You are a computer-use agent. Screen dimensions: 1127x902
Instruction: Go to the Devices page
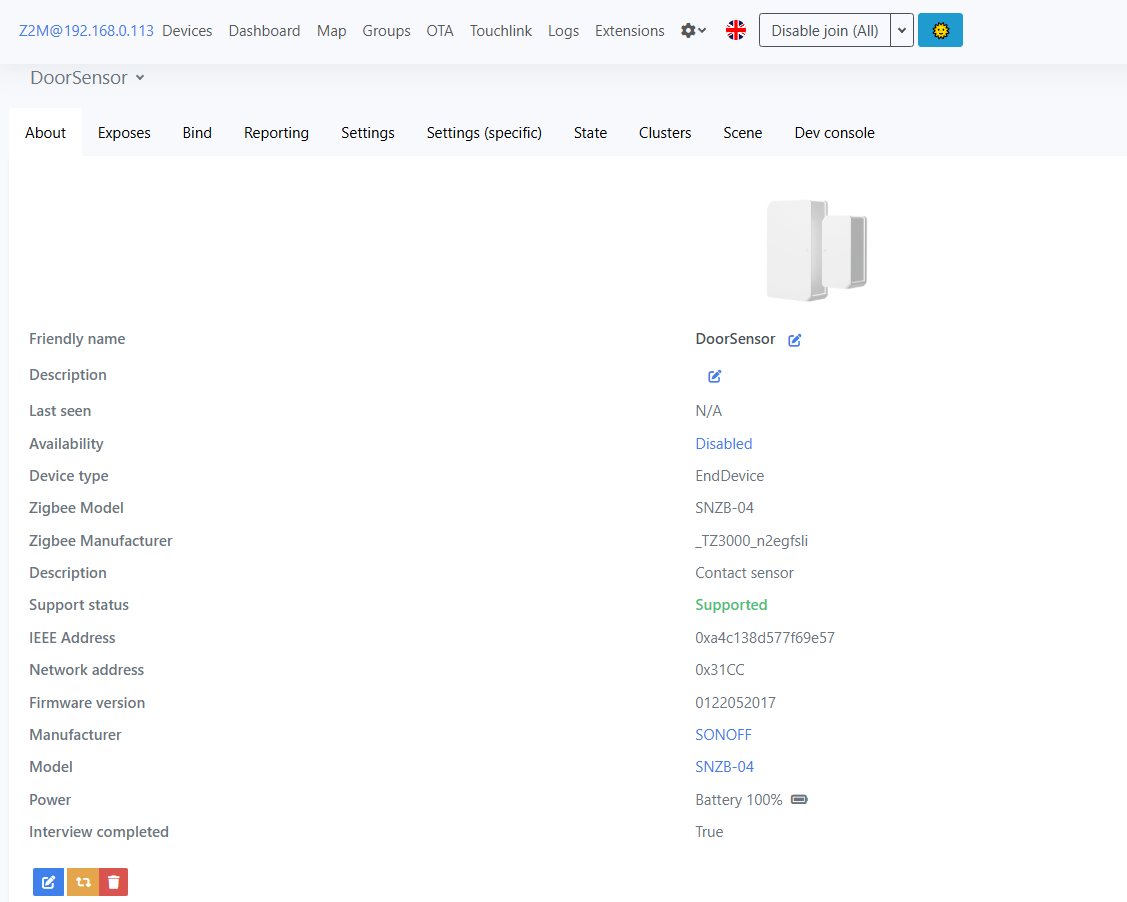(187, 31)
